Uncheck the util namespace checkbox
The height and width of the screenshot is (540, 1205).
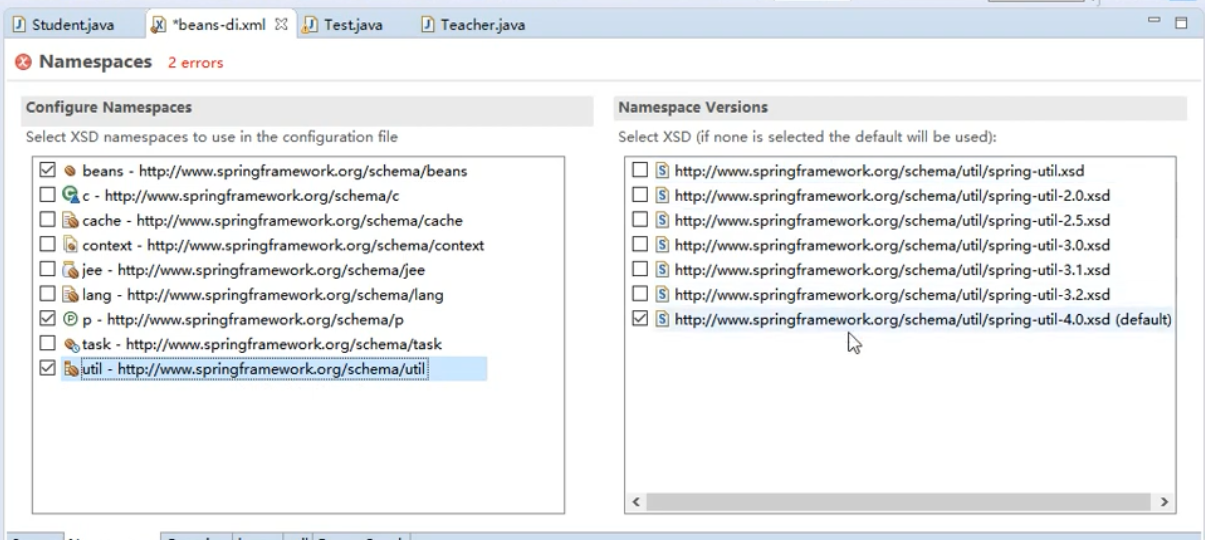[47, 368]
